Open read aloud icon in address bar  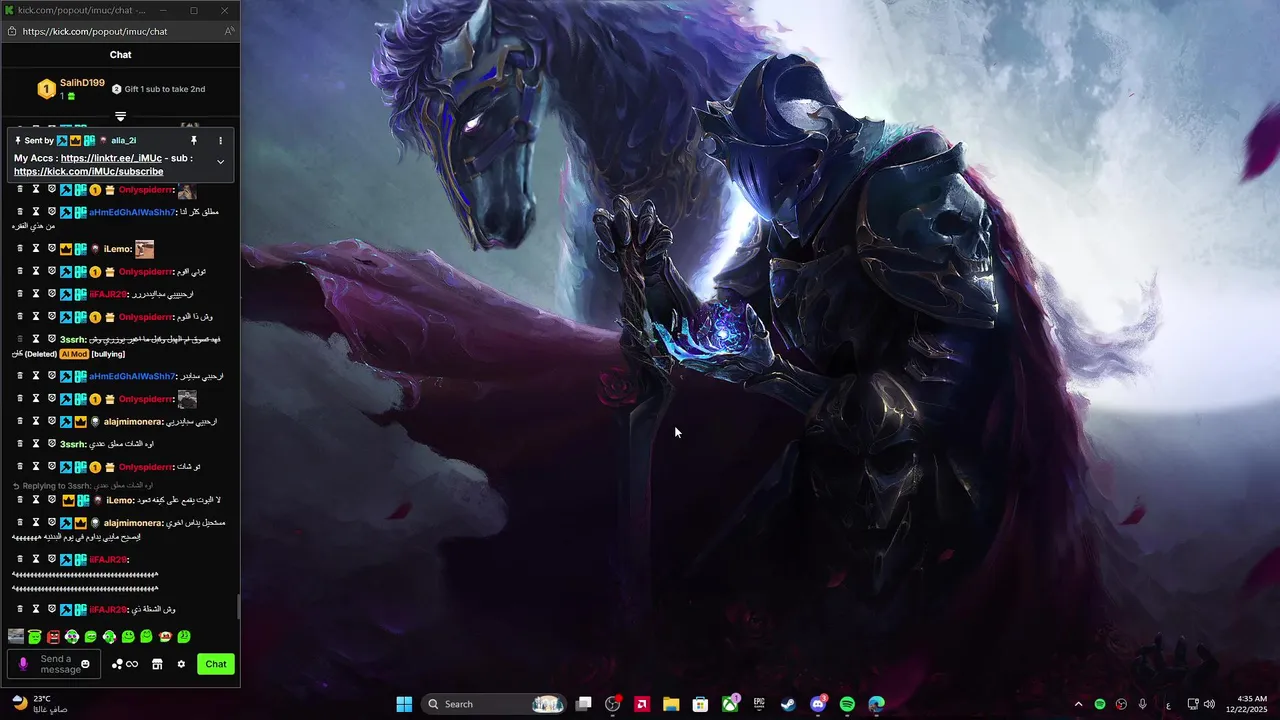[229, 31]
